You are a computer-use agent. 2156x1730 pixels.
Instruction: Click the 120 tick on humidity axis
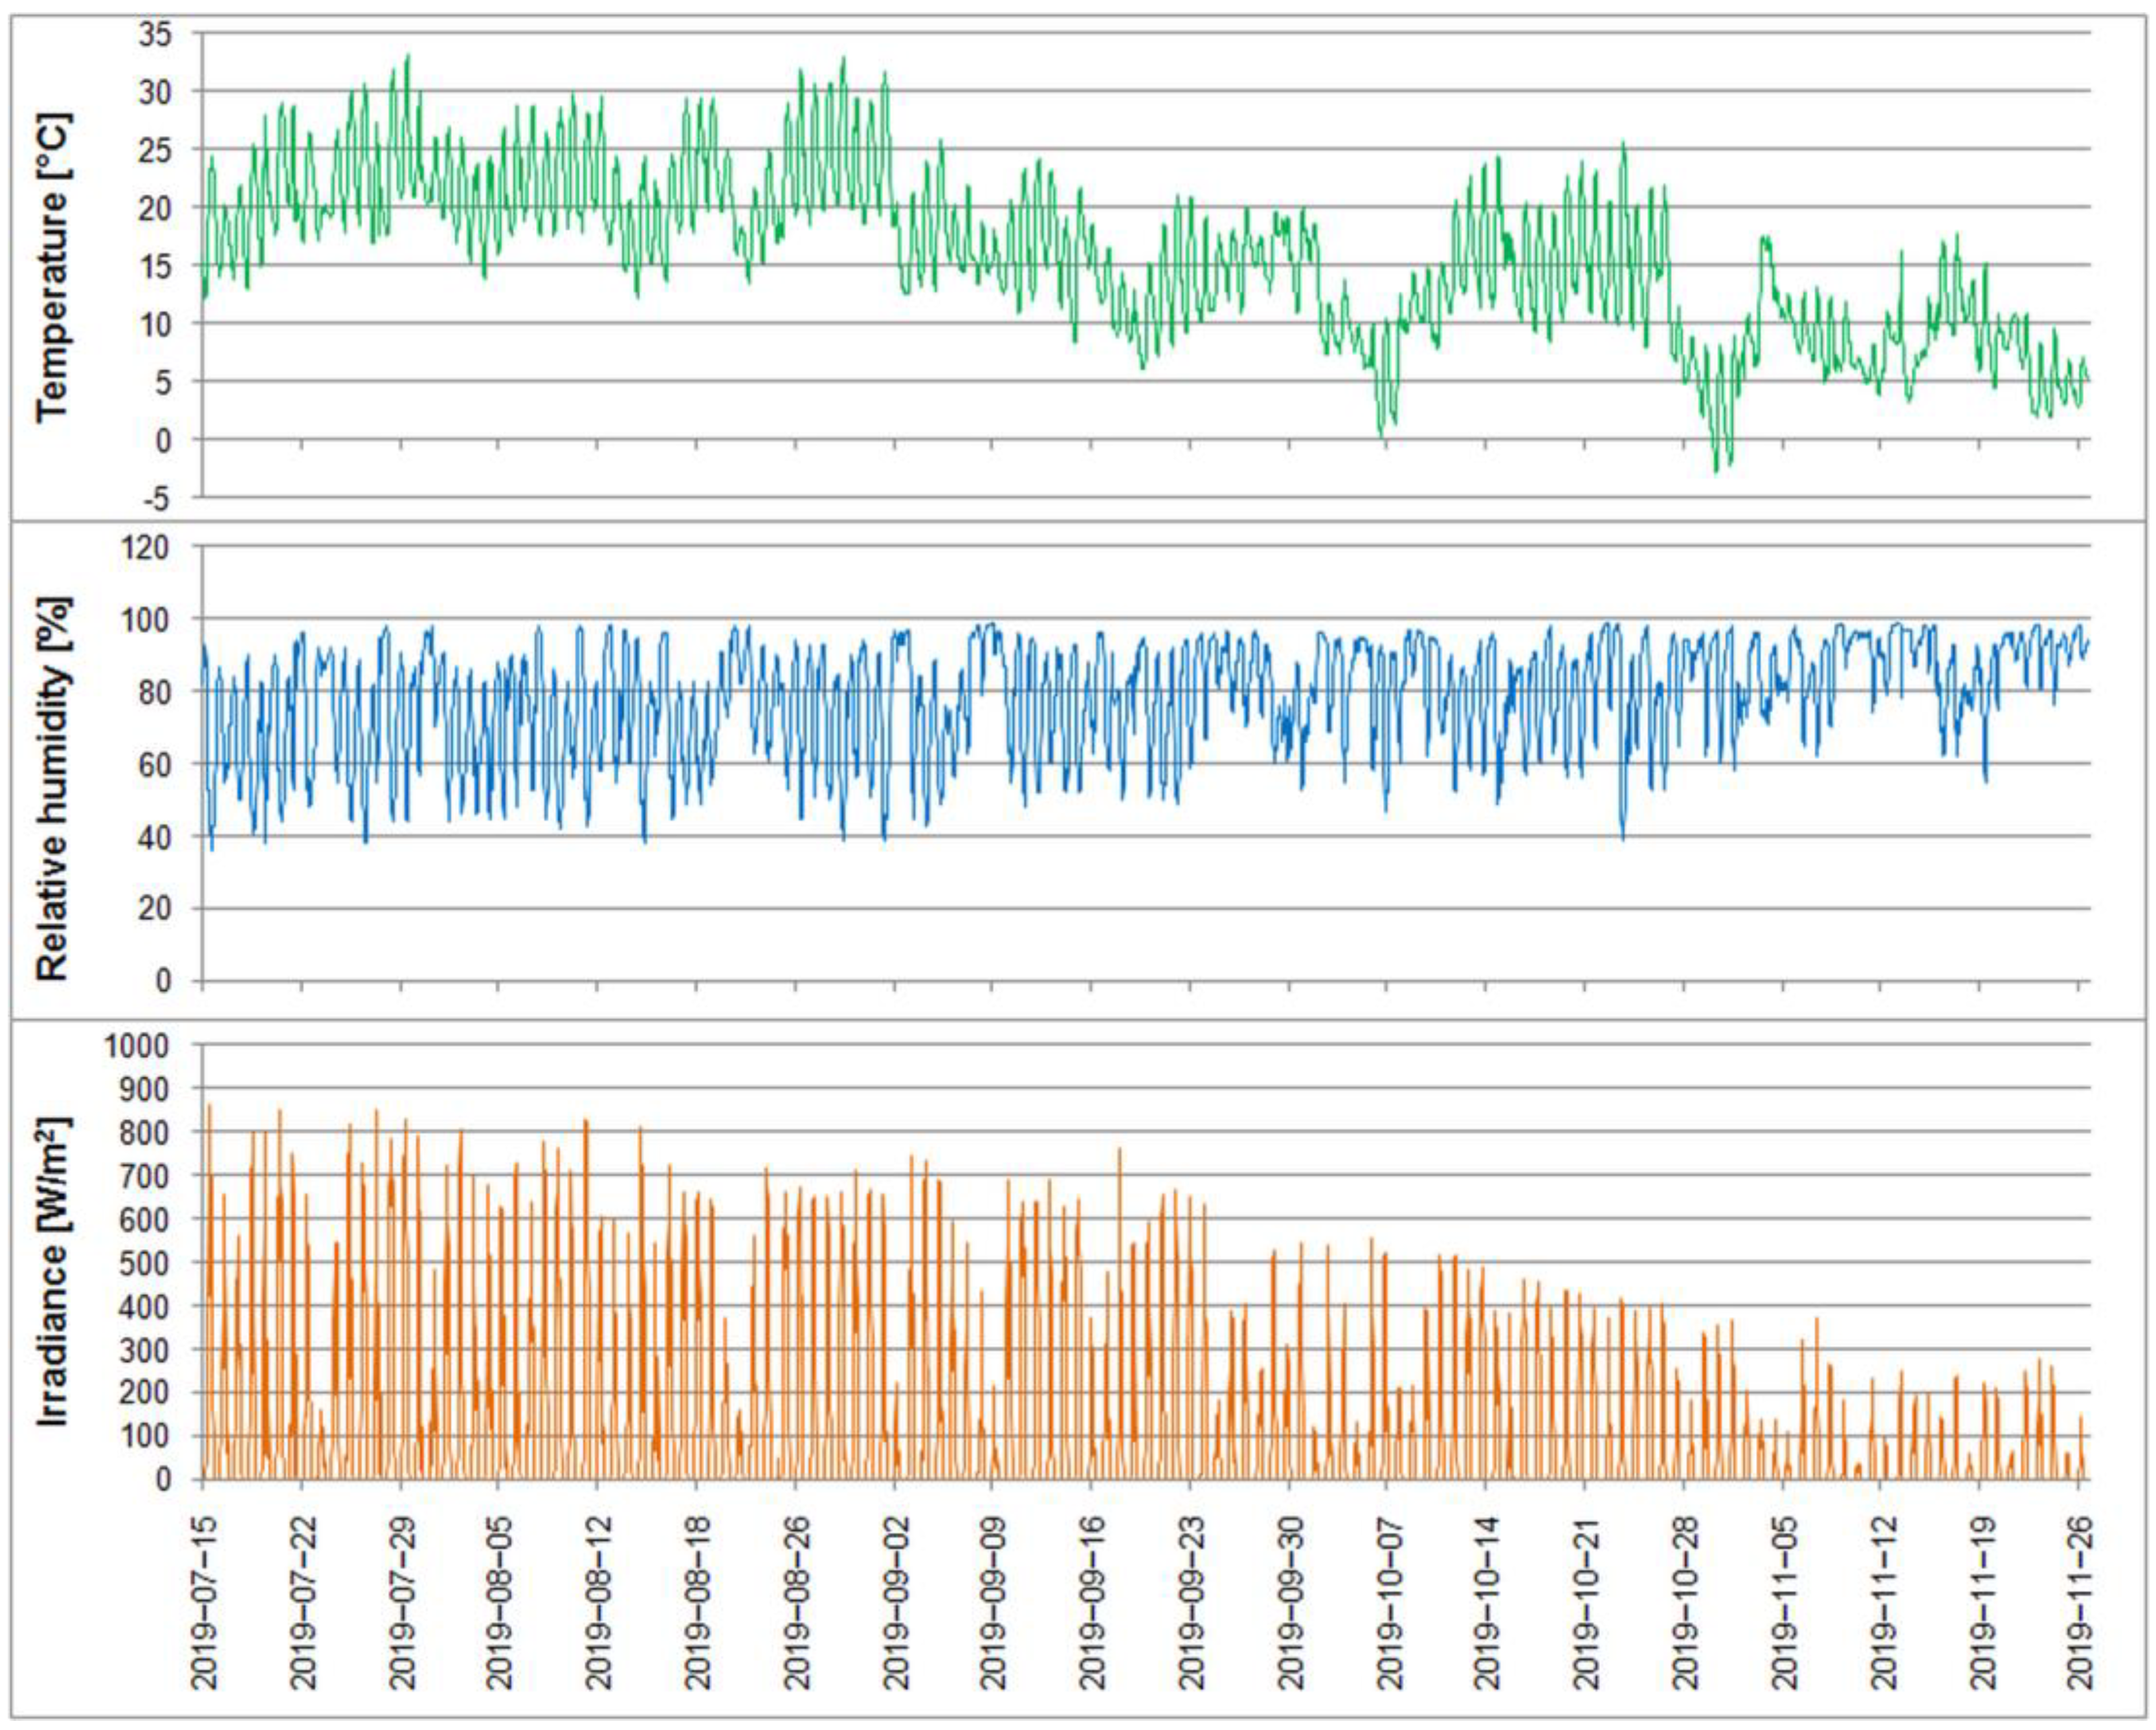tap(146, 548)
